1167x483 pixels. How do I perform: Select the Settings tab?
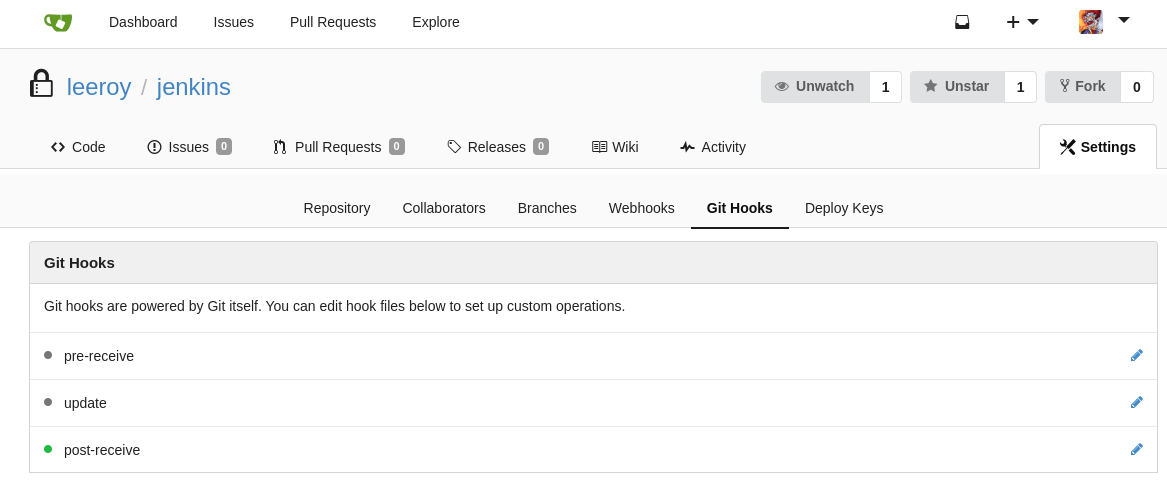[1098, 147]
